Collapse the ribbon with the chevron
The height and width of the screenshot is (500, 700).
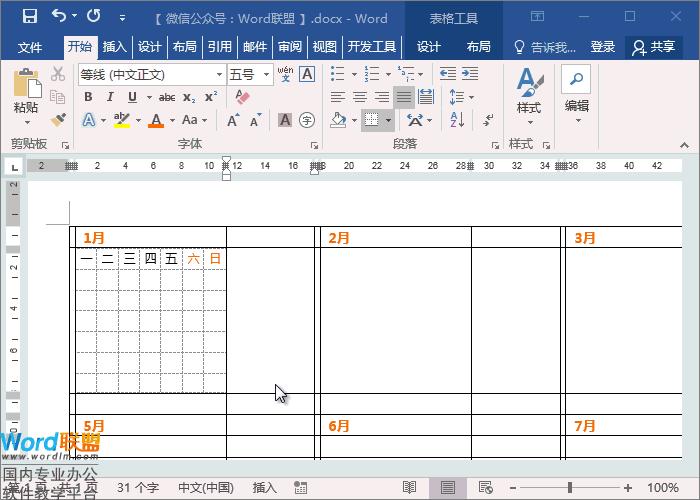[684, 145]
